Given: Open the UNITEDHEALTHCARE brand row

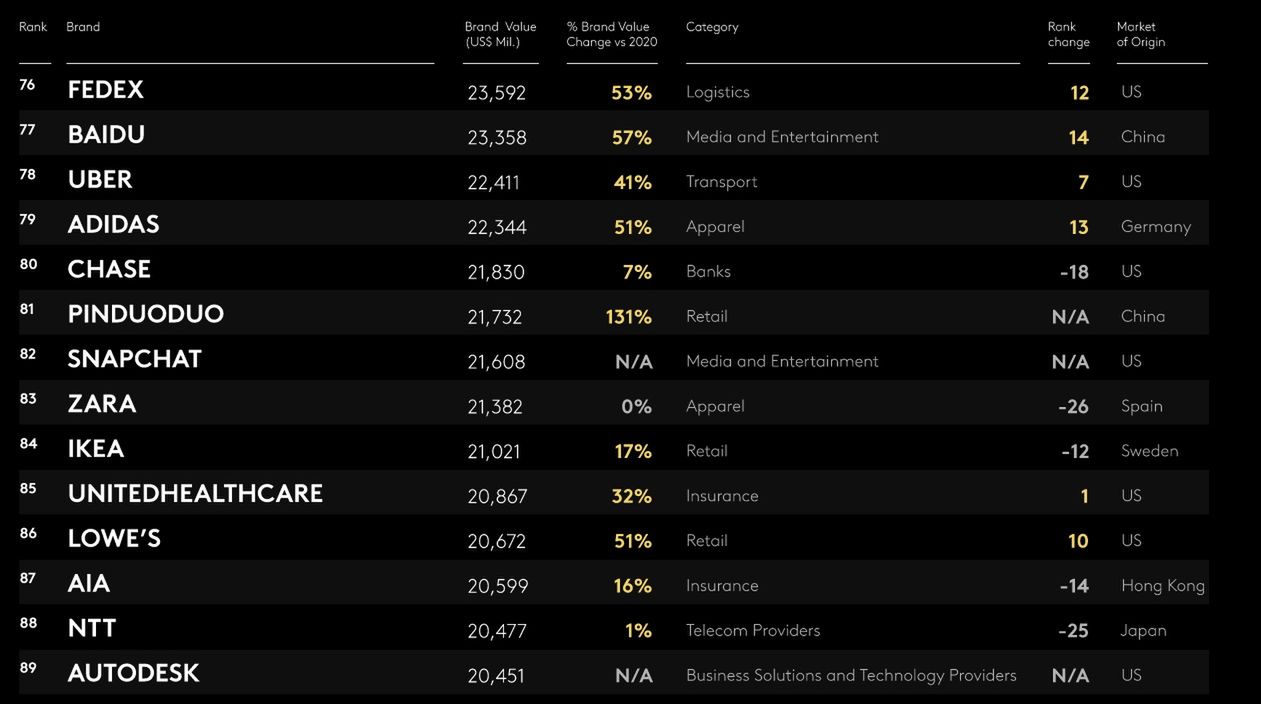Looking at the screenshot, I should click(195, 494).
